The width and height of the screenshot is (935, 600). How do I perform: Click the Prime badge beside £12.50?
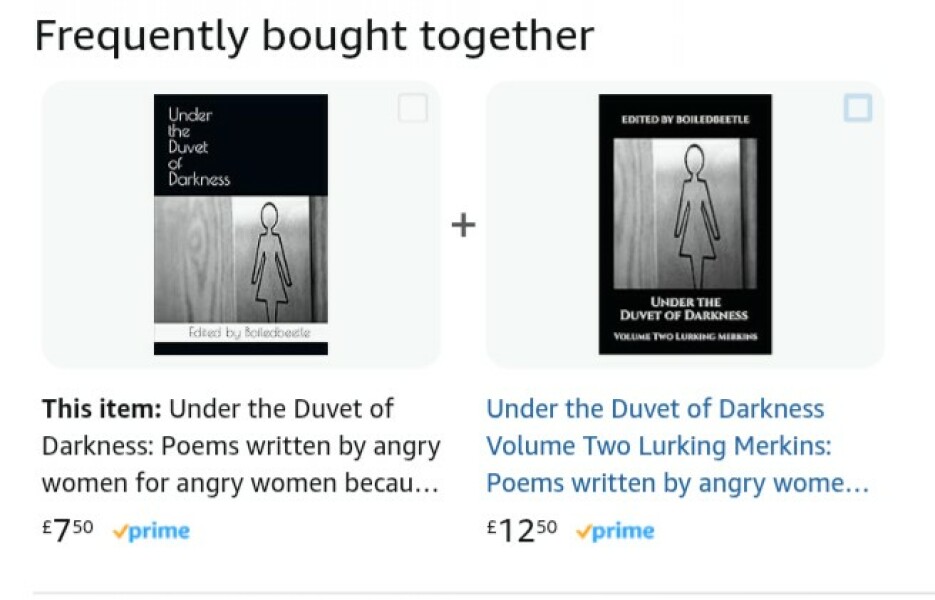point(615,532)
